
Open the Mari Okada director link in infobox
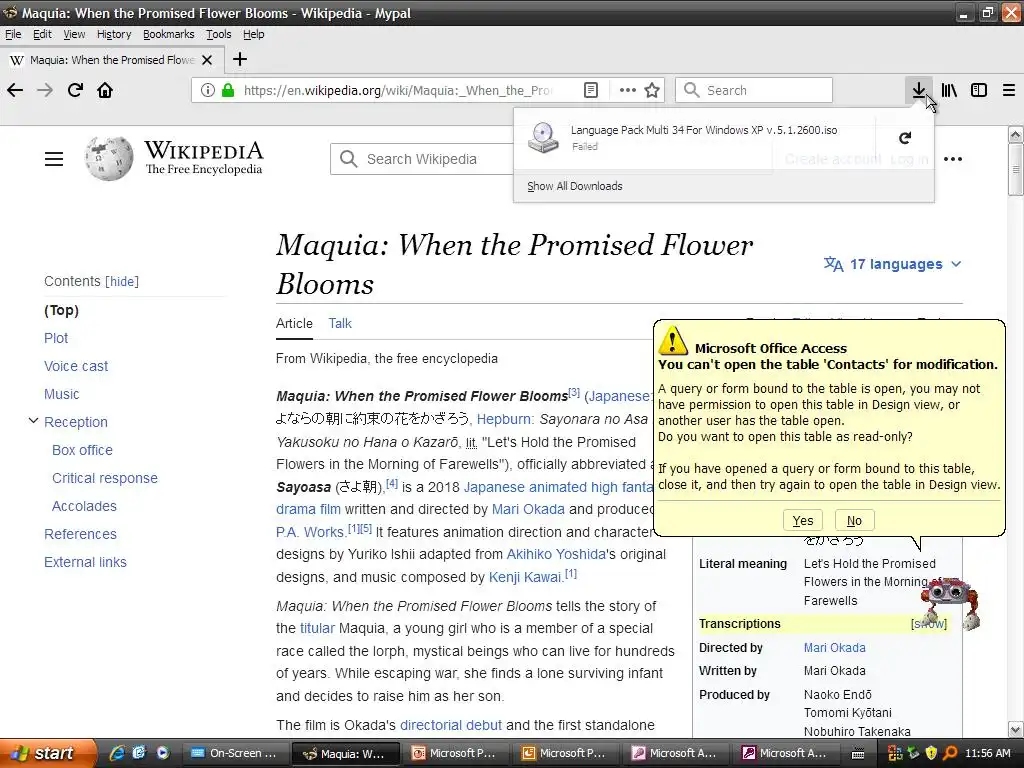tap(835, 648)
